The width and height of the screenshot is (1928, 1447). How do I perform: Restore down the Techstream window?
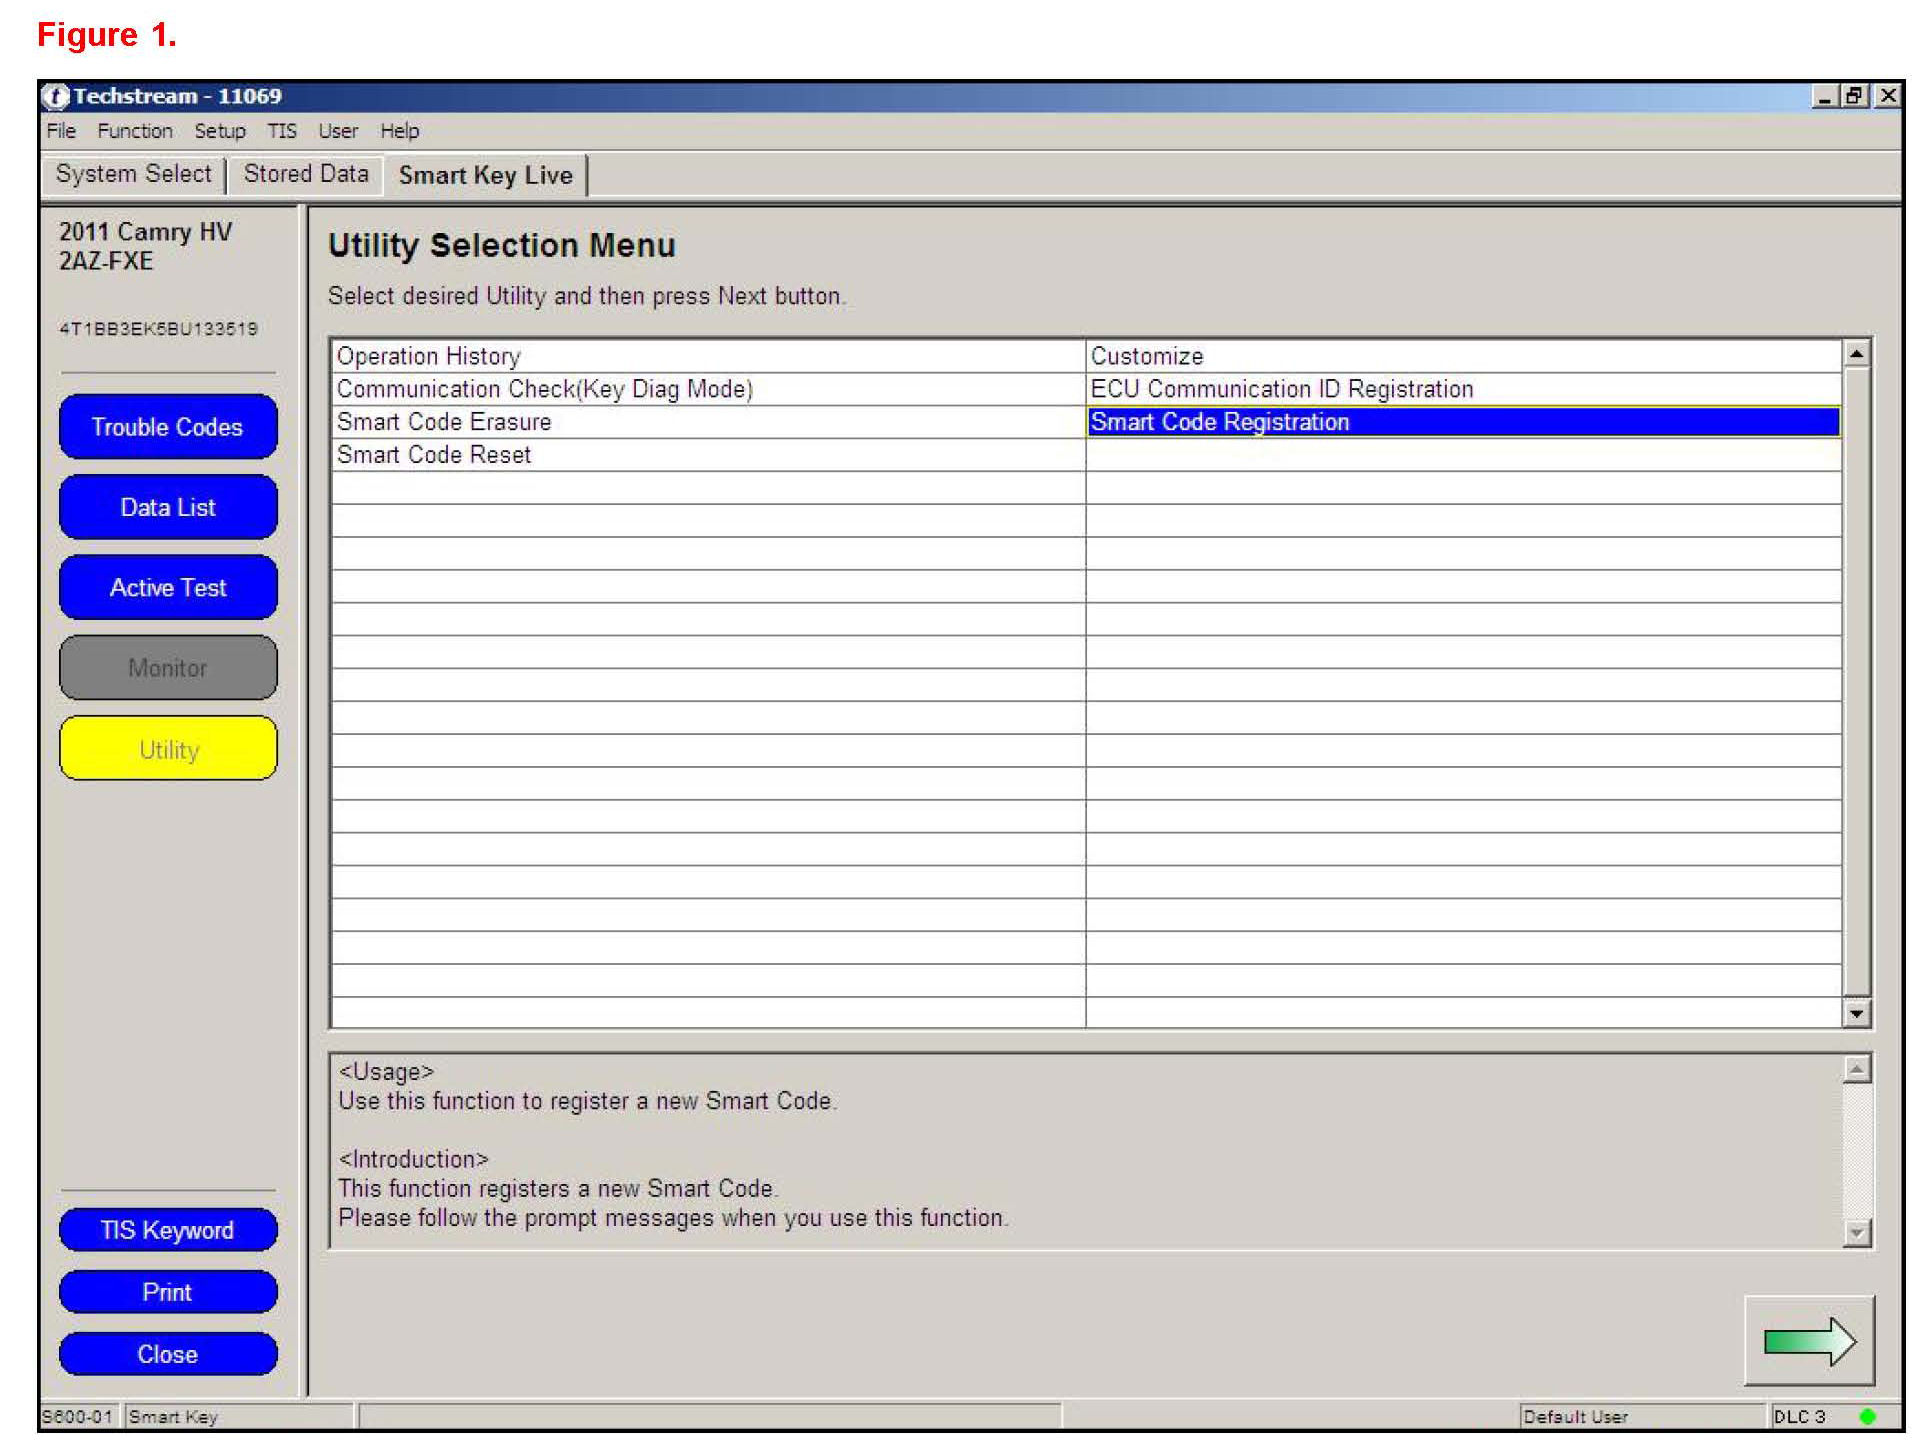pos(1854,96)
